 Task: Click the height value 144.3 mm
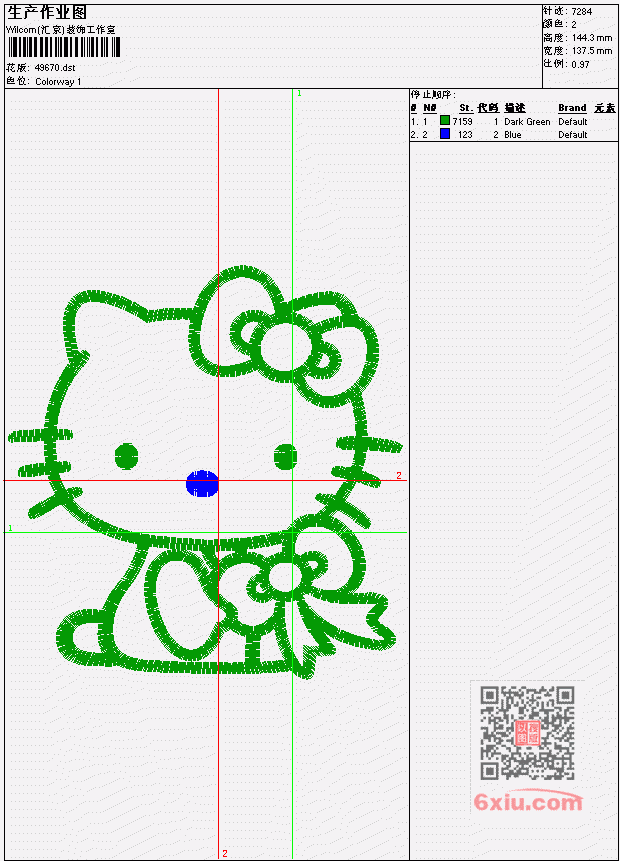pos(592,38)
